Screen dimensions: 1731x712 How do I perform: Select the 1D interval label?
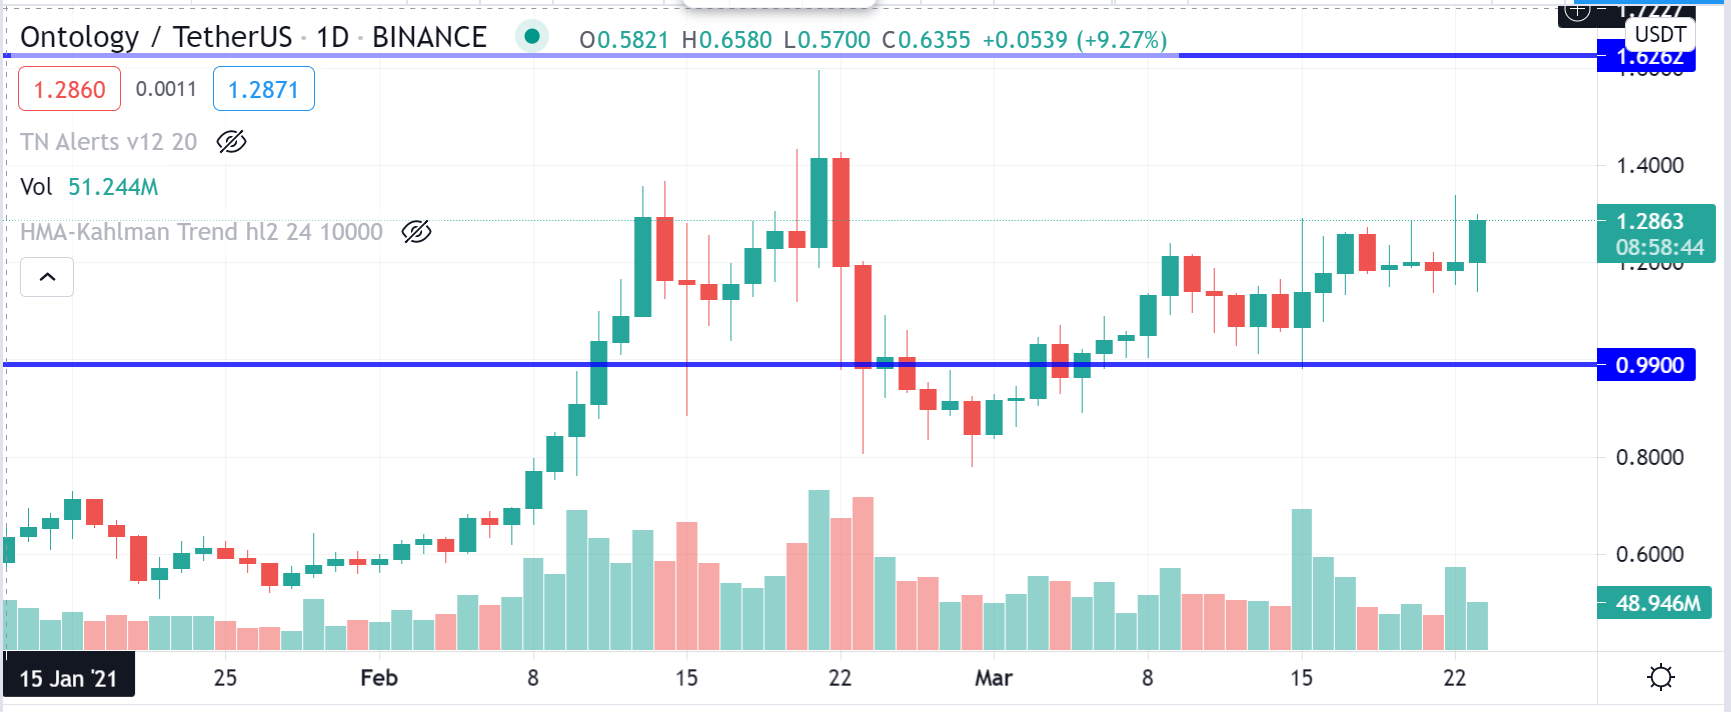333,37
